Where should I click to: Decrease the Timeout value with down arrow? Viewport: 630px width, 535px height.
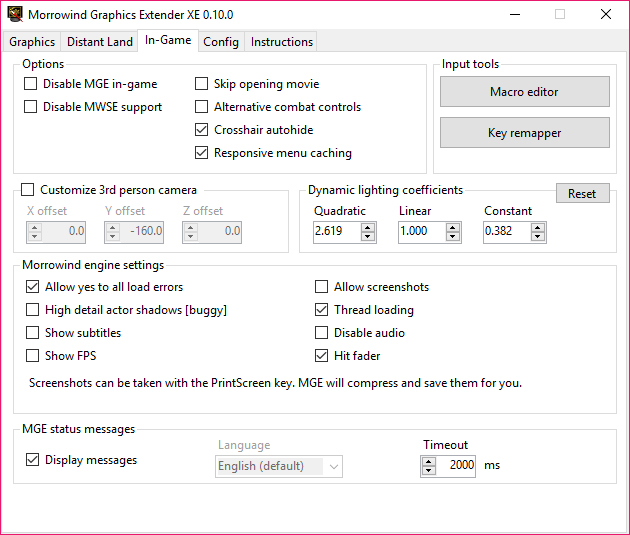click(x=429, y=471)
